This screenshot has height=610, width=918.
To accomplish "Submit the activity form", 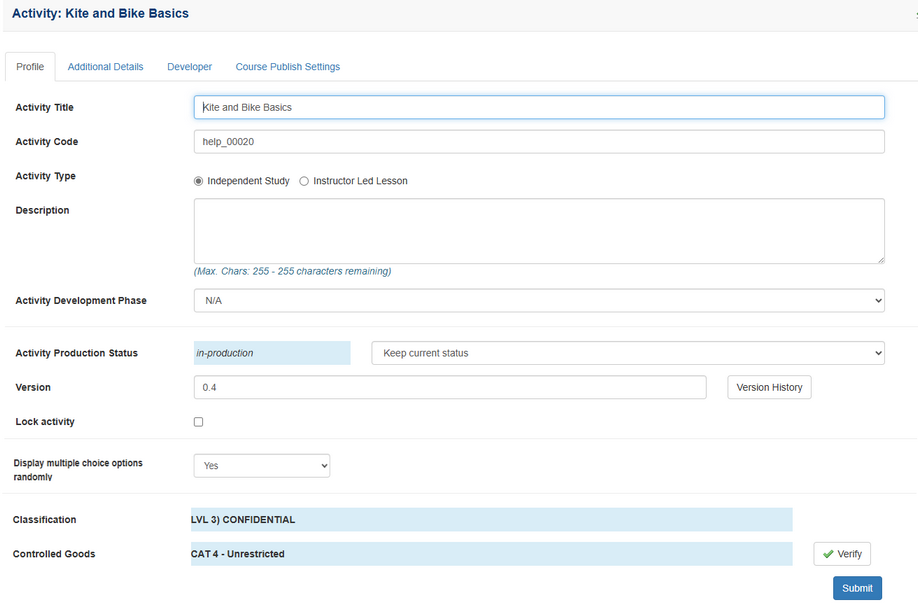I will click(857, 588).
